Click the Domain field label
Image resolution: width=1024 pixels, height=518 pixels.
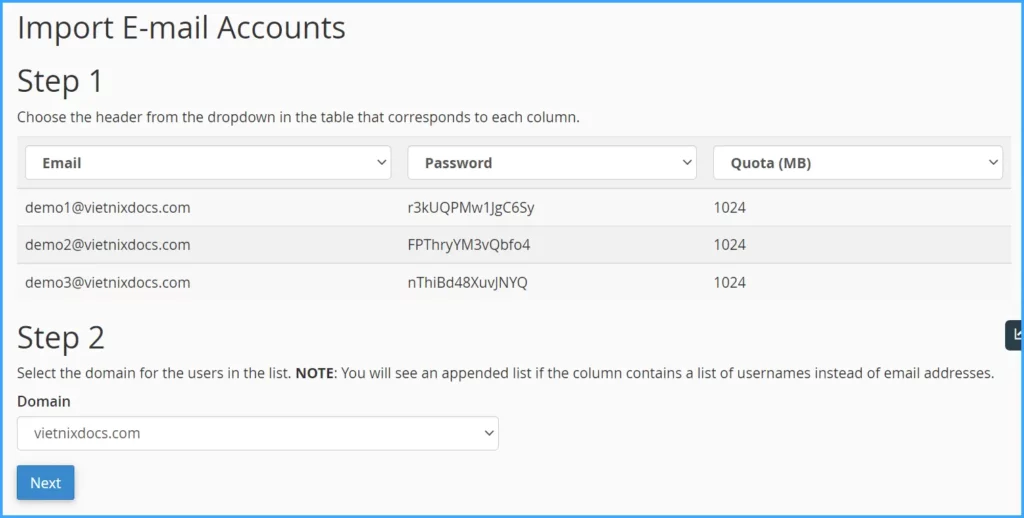[44, 401]
